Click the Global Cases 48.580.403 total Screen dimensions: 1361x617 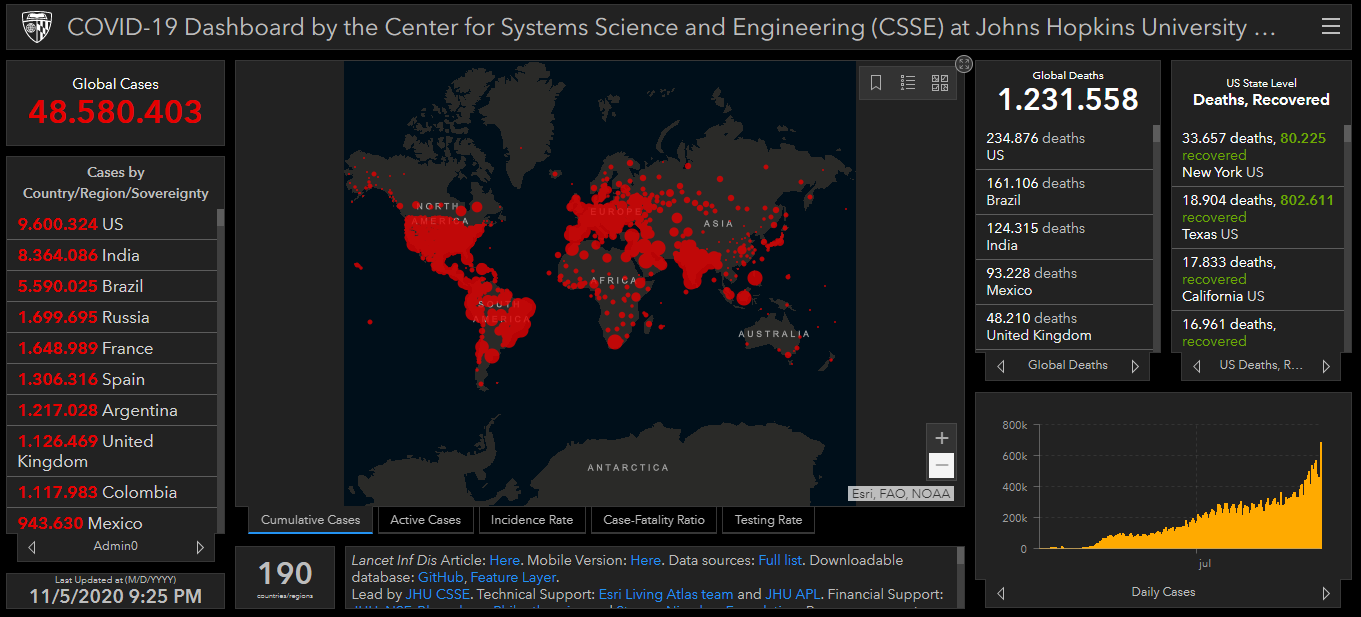115,112
